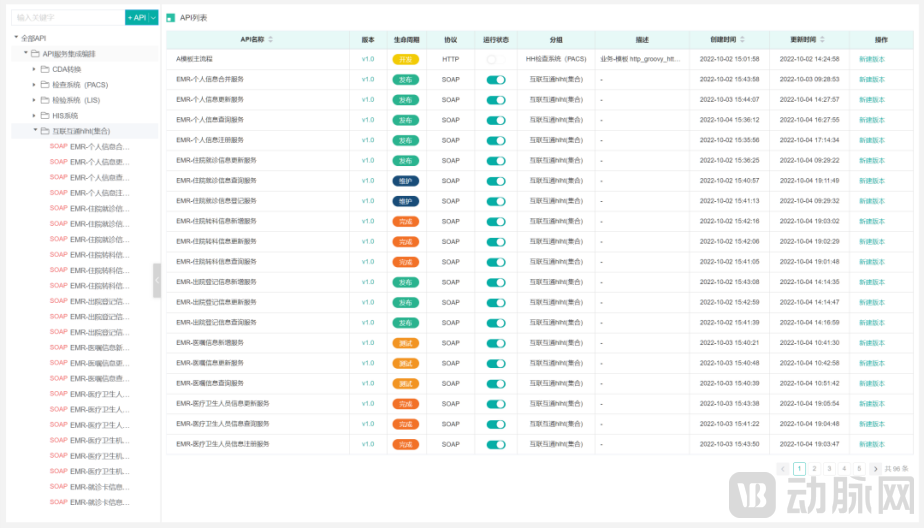Turn off run status for EMR-个人信息合并服务
Screen dimensions: 924x528
point(496,79)
